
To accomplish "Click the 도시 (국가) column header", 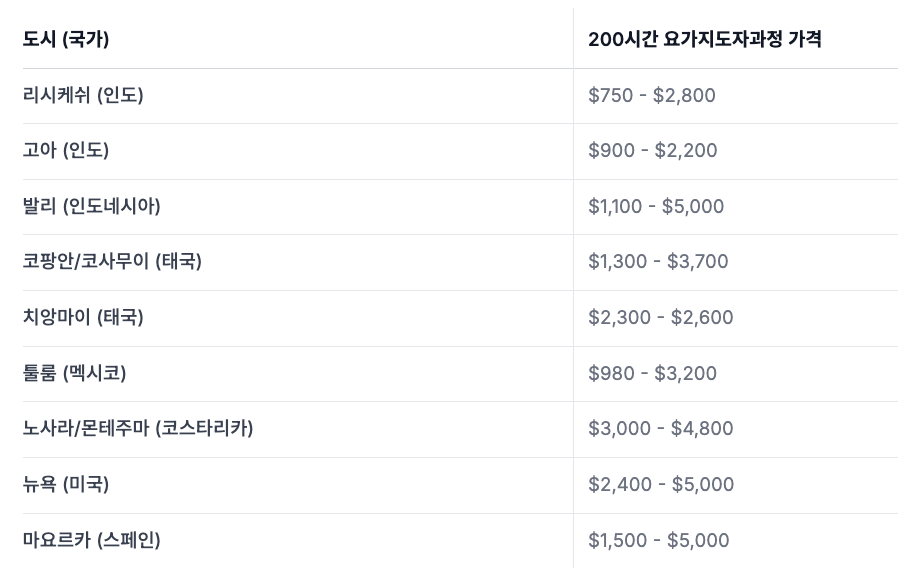I will 66,40.
